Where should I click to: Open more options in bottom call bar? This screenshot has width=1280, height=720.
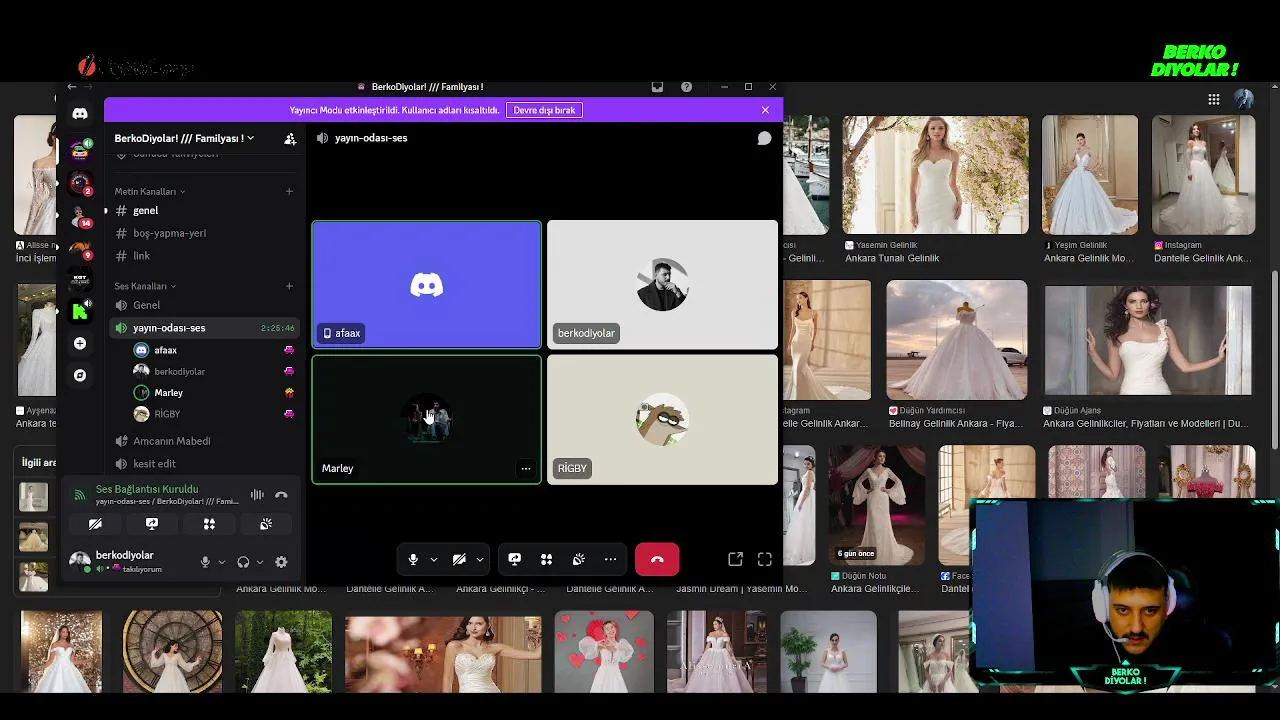(x=610, y=560)
